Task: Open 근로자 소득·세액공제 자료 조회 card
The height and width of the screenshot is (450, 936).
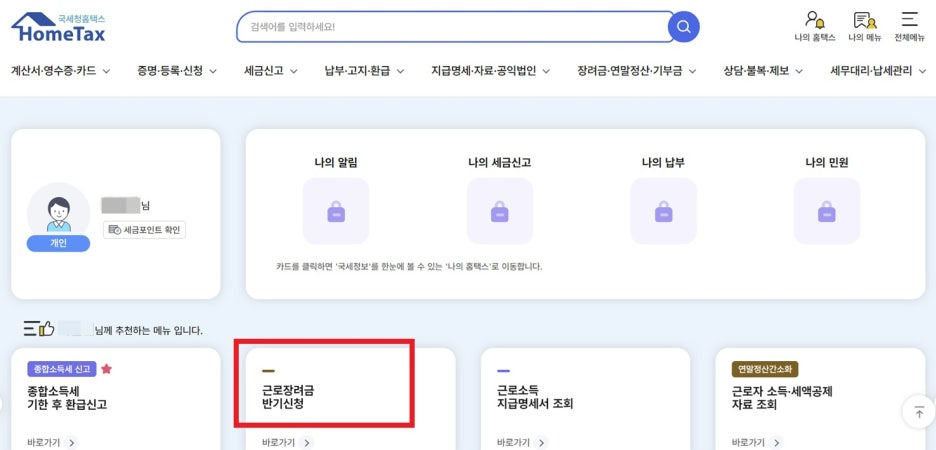Action: click(x=820, y=398)
